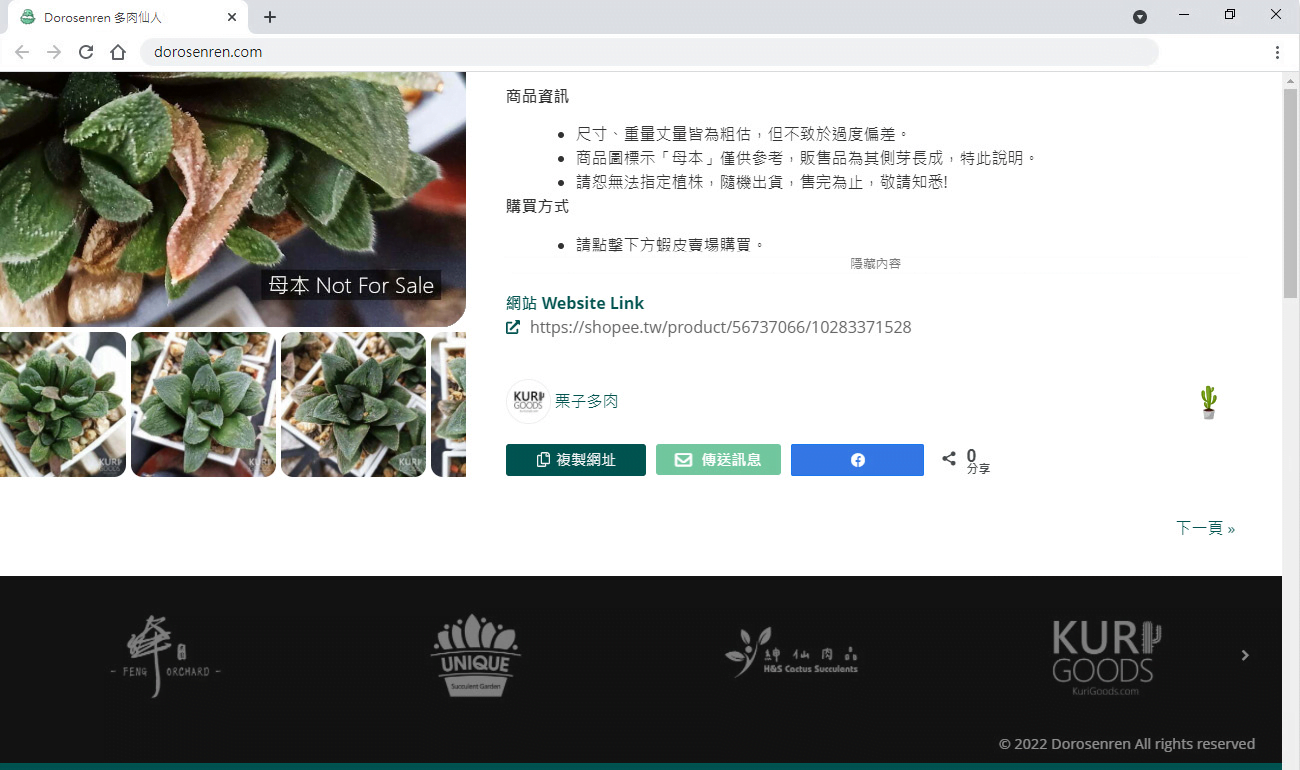Viewport: 1300px width, 770px height.
Task: Click the Feng Orchard footer logo
Action: pyautogui.click(x=165, y=656)
